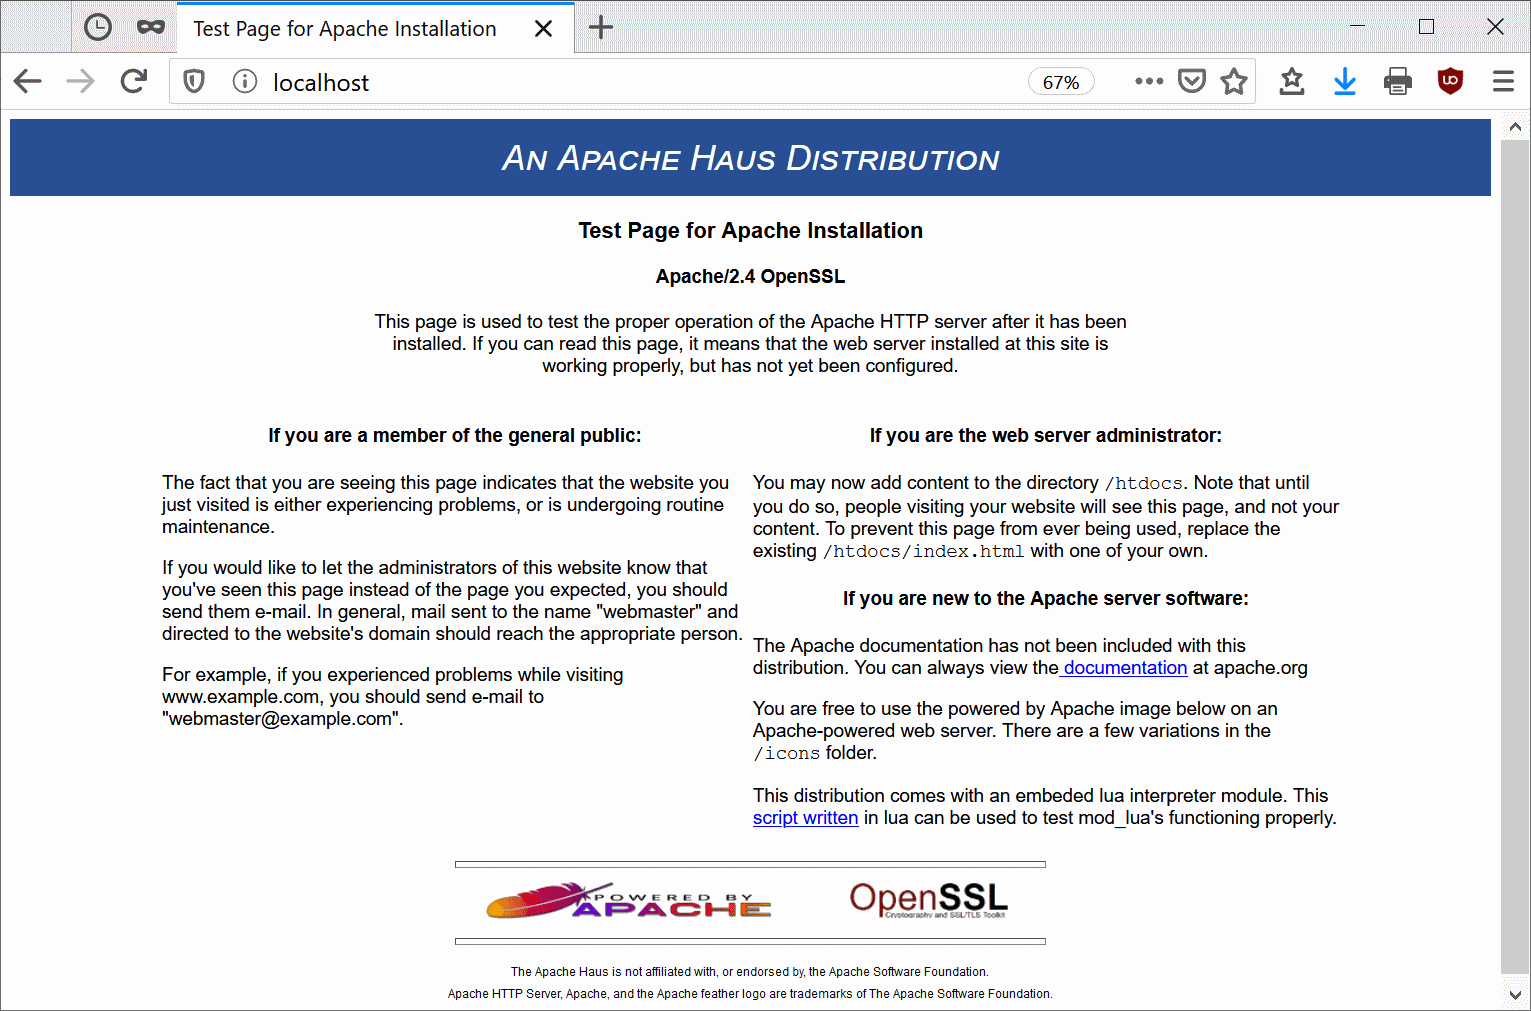Click heading If you are new to Apache server software
Screen dimensions: 1531x1011
click(1045, 599)
